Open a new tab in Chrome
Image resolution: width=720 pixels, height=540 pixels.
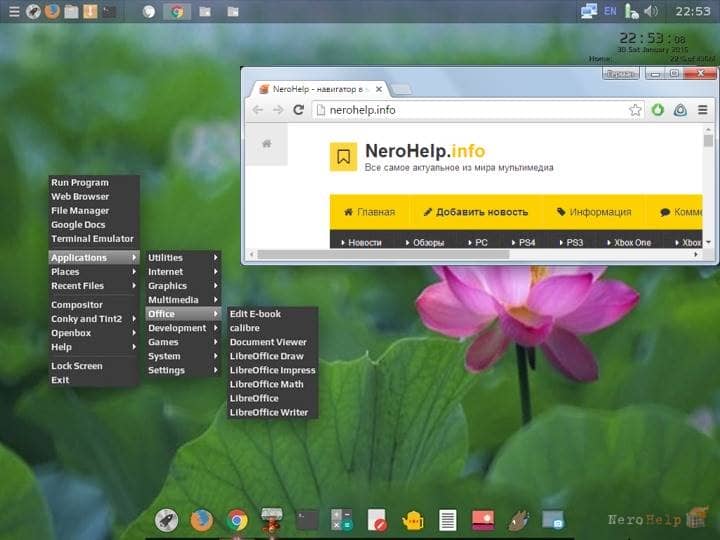pos(402,90)
